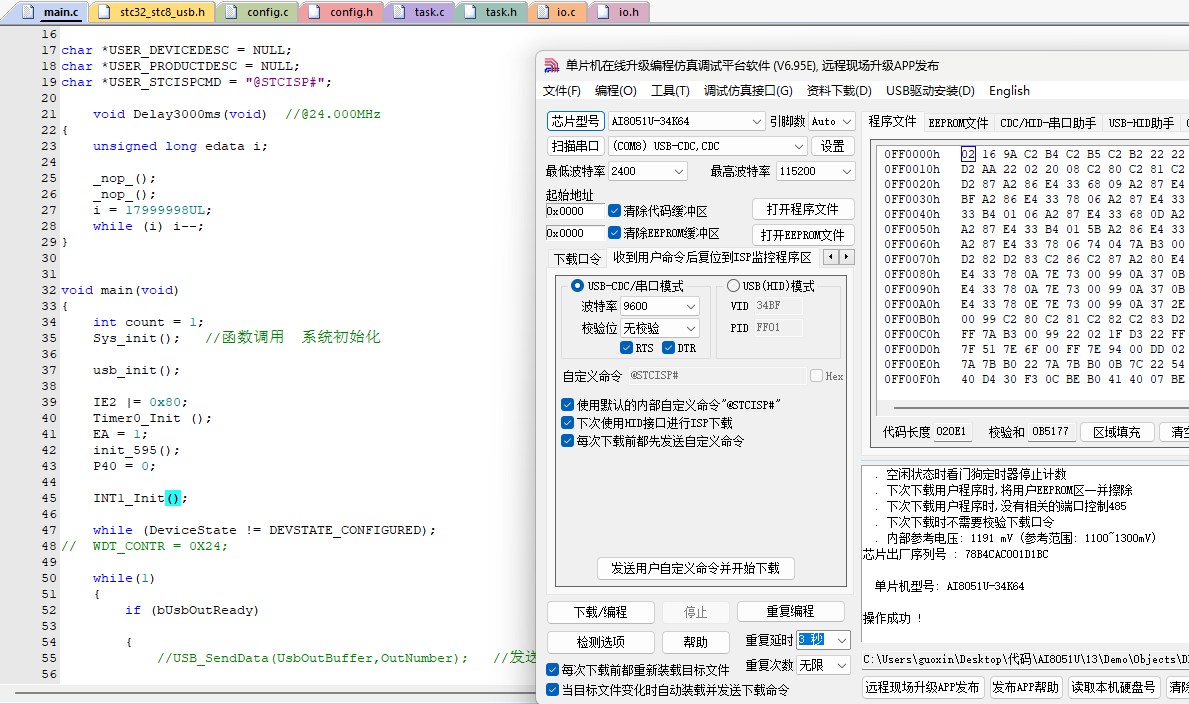Click the 打开EEPROM文件 button
Viewport: 1189px width, 704px height.
click(x=802, y=235)
